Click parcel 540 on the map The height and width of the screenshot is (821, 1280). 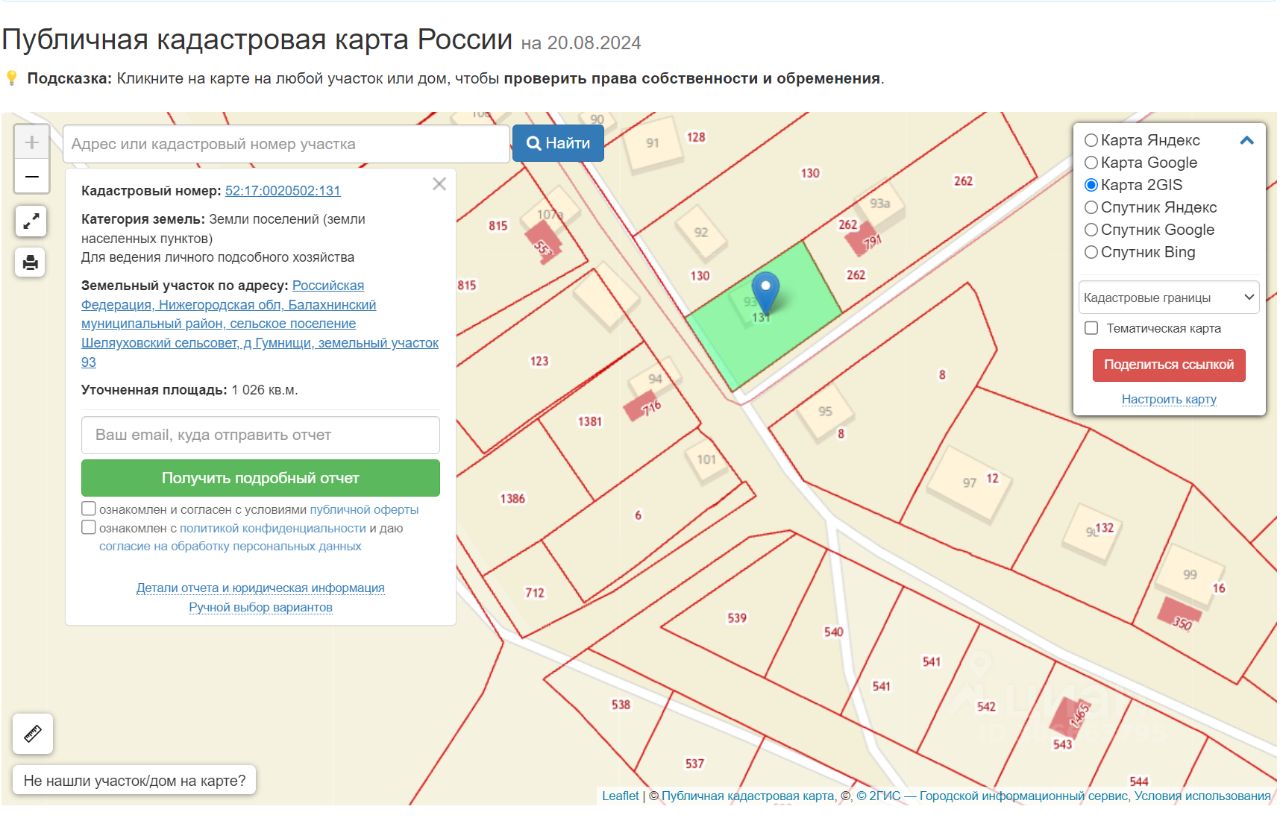(x=833, y=632)
